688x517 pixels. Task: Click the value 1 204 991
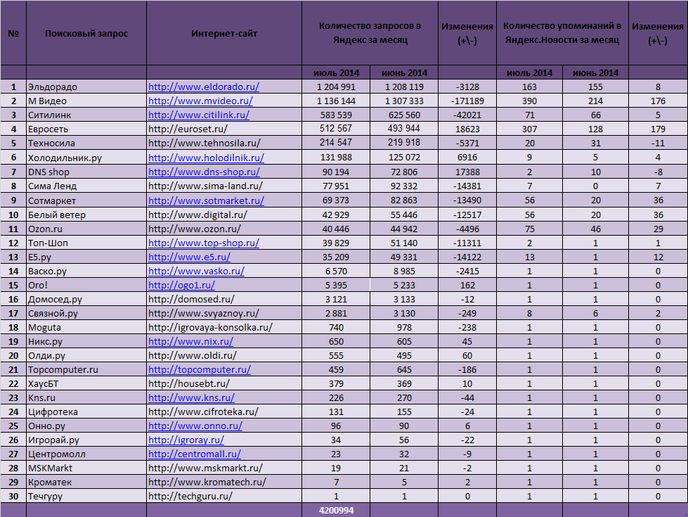(336, 87)
